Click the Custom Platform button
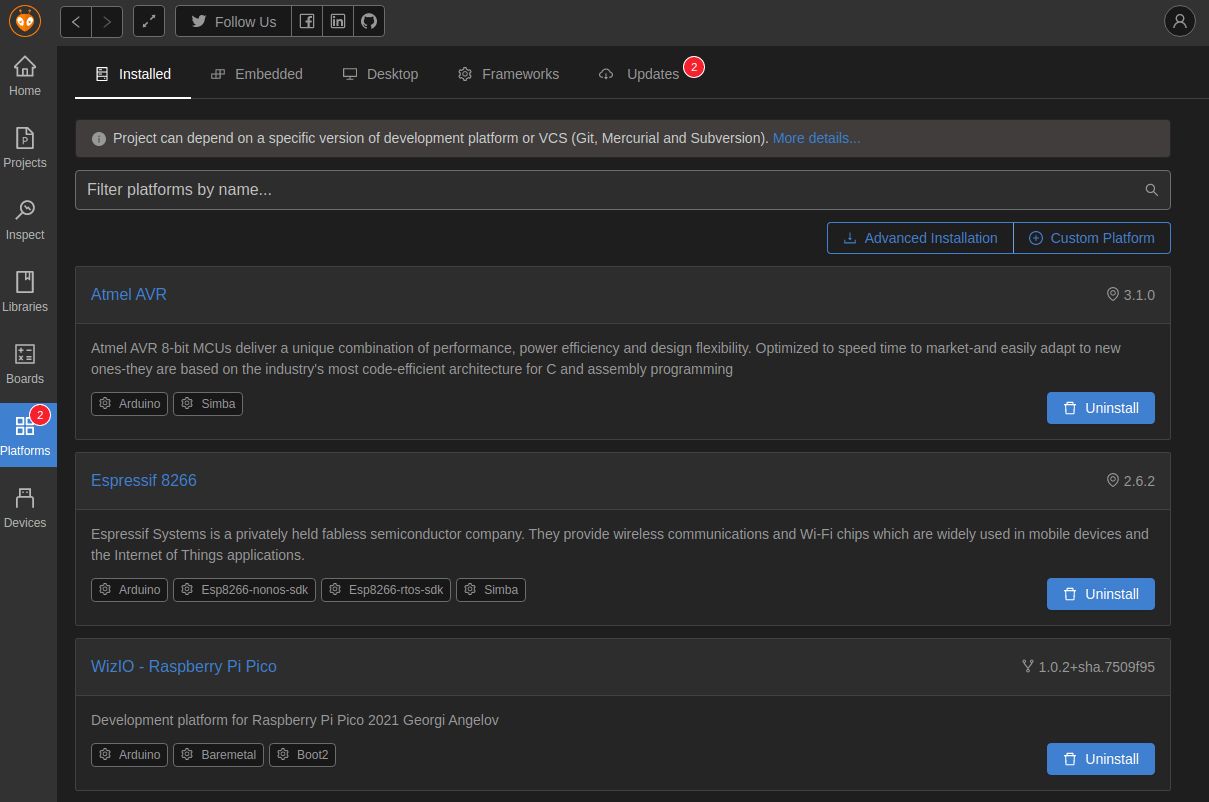This screenshot has height=802, width=1209. coord(1092,238)
